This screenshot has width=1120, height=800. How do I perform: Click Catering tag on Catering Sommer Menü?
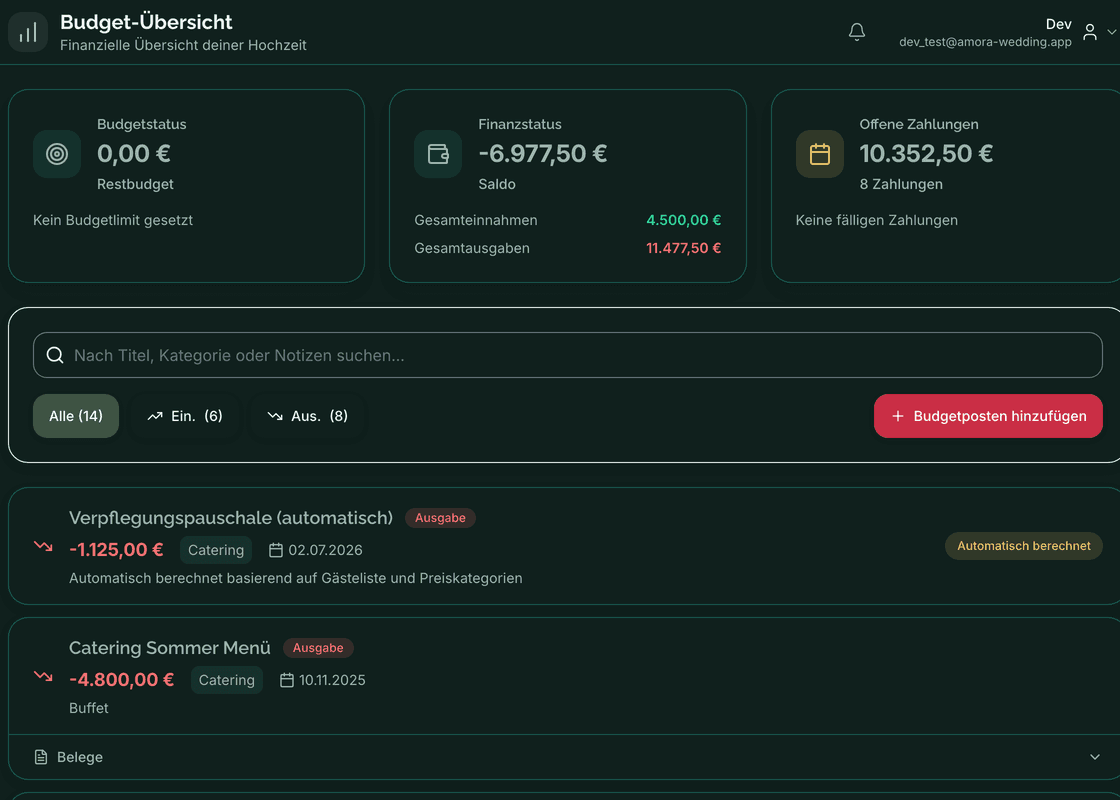(x=226, y=680)
